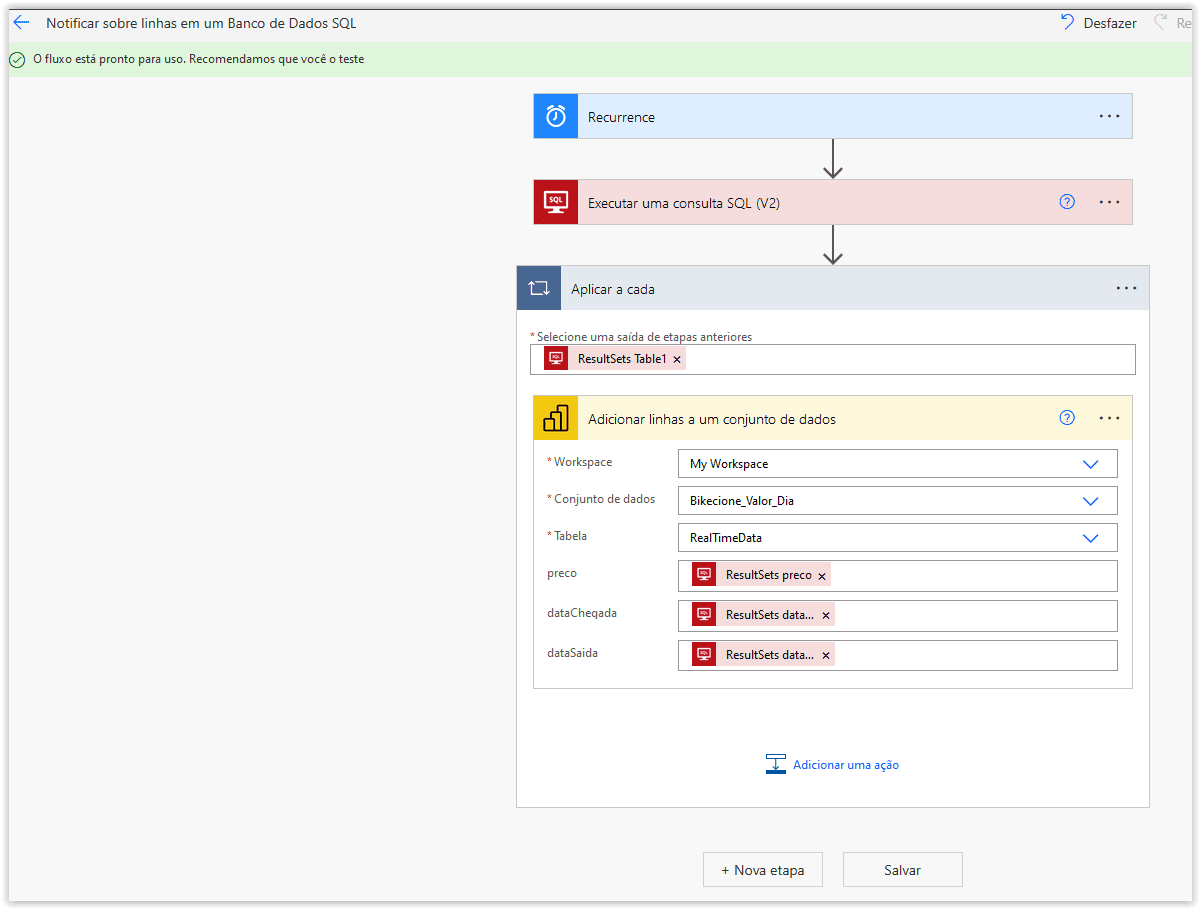This screenshot has width=1200, height=909.
Task: Click in the dataSaida input field
Action: pos(897,655)
